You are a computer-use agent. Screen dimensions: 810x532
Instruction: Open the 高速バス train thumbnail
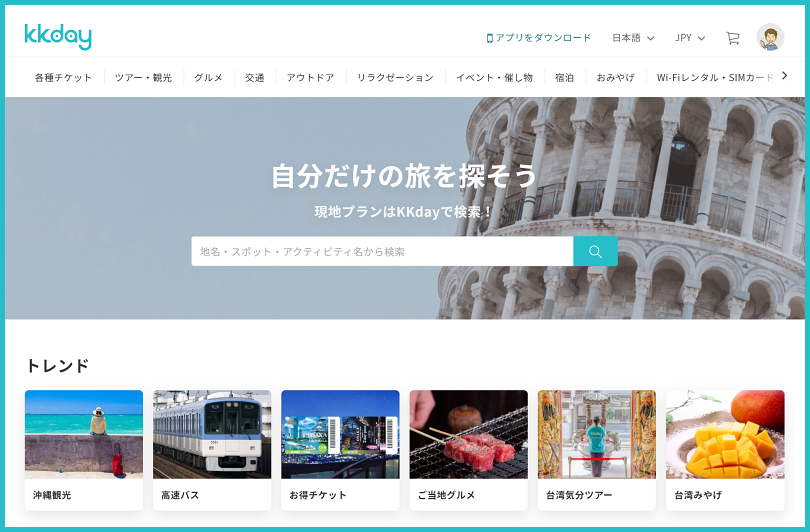tap(212, 434)
